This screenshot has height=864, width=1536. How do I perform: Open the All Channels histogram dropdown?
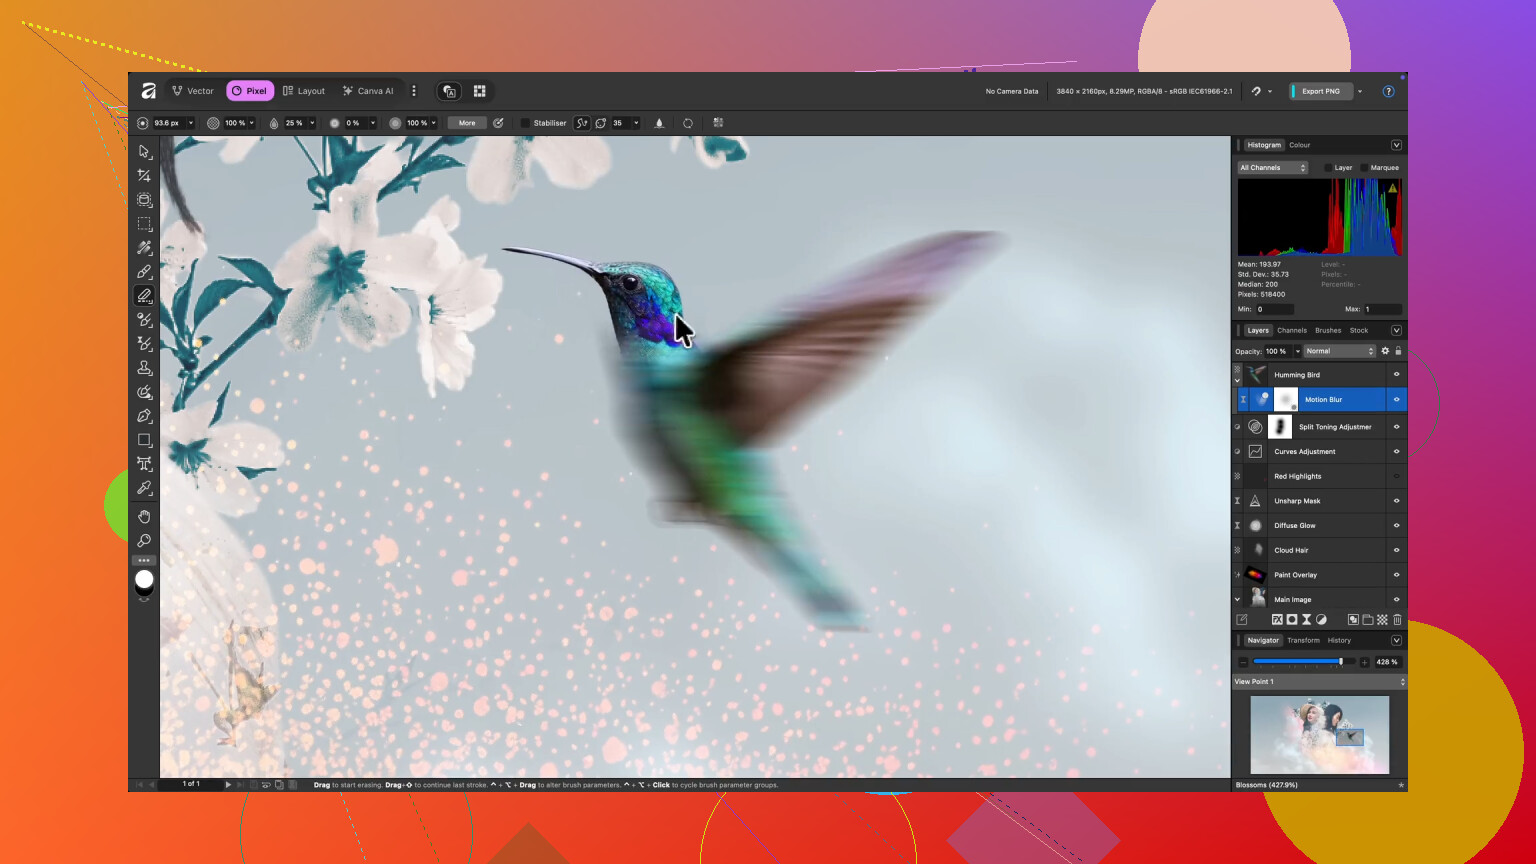(1272, 168)
